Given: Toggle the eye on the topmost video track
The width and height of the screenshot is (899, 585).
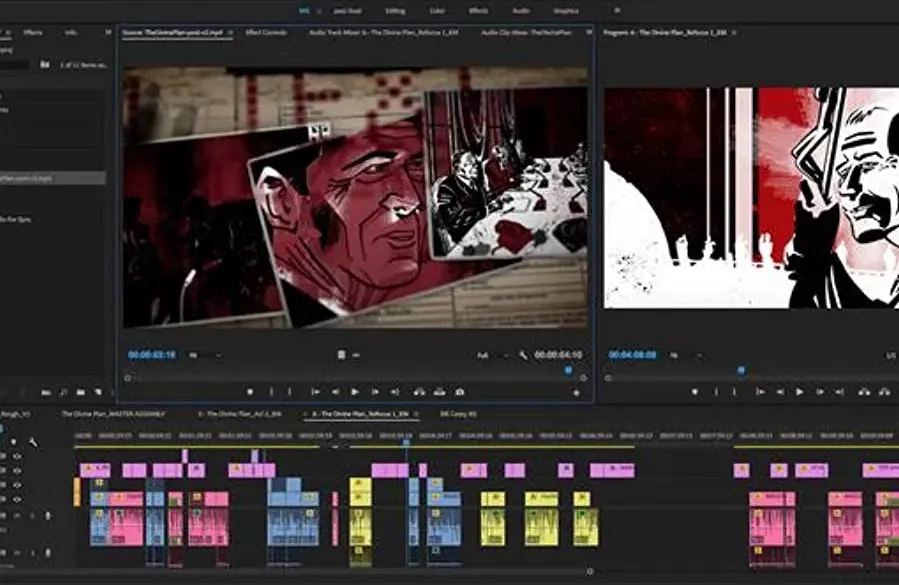Looking at the screenshot, I should [x=17, y=457].
